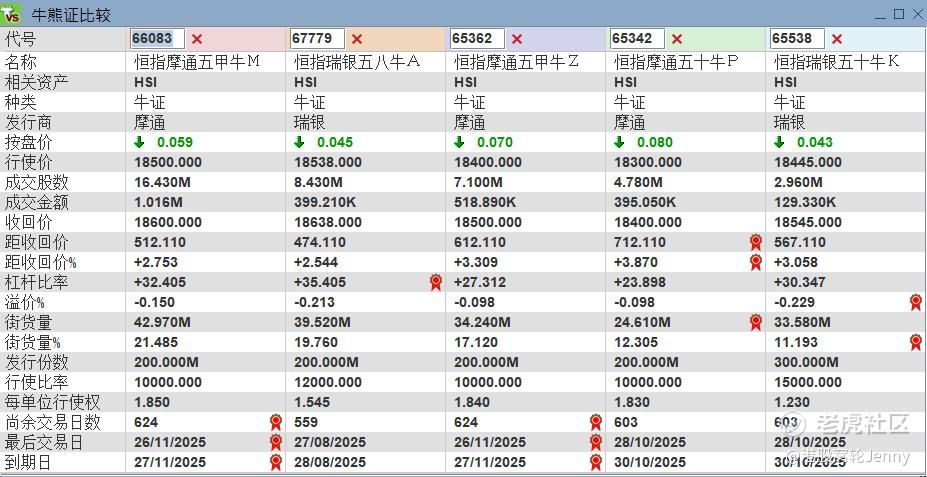927x477 pixels.
Task: Click the last trading date 27/08/2025
Action: [x=330, y=442]
